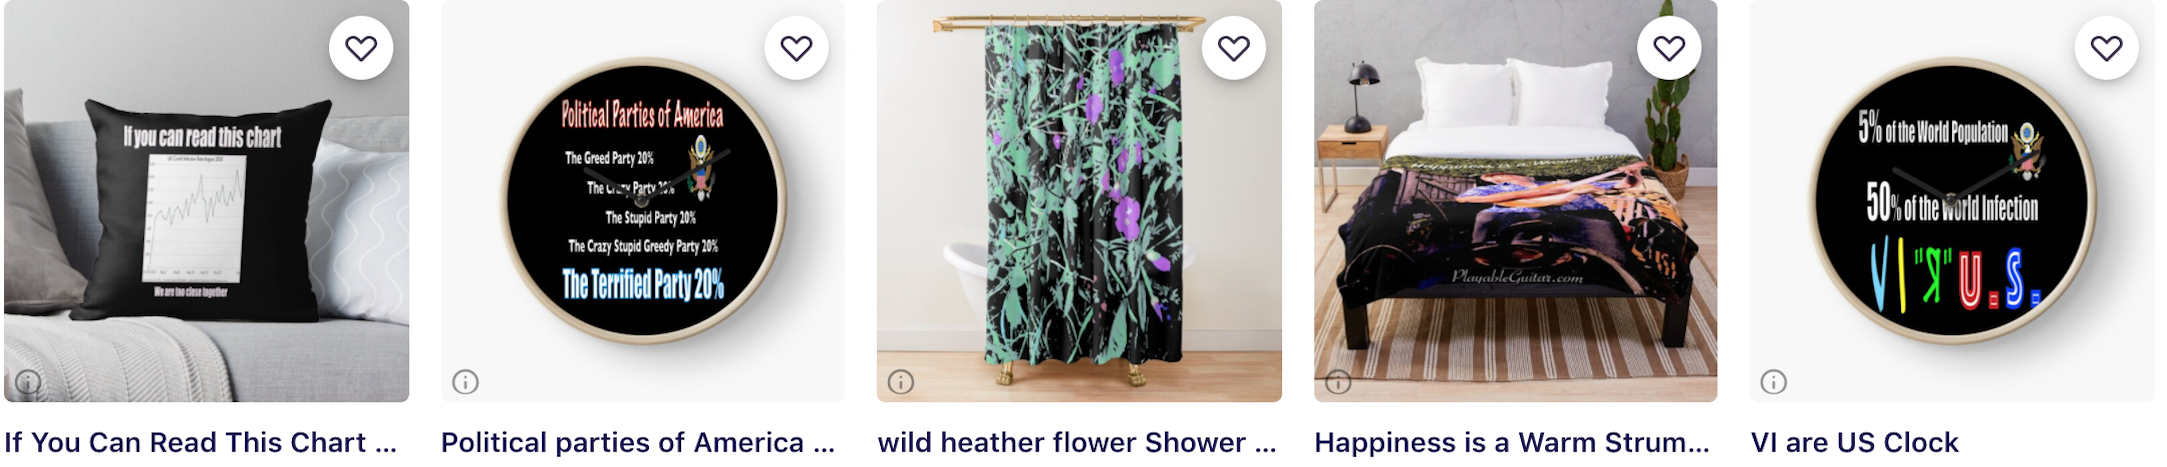Screen dimensions: 2167x467
Task: Favorite the If You Can Read This Chart pillow
Action: [361, 48]
